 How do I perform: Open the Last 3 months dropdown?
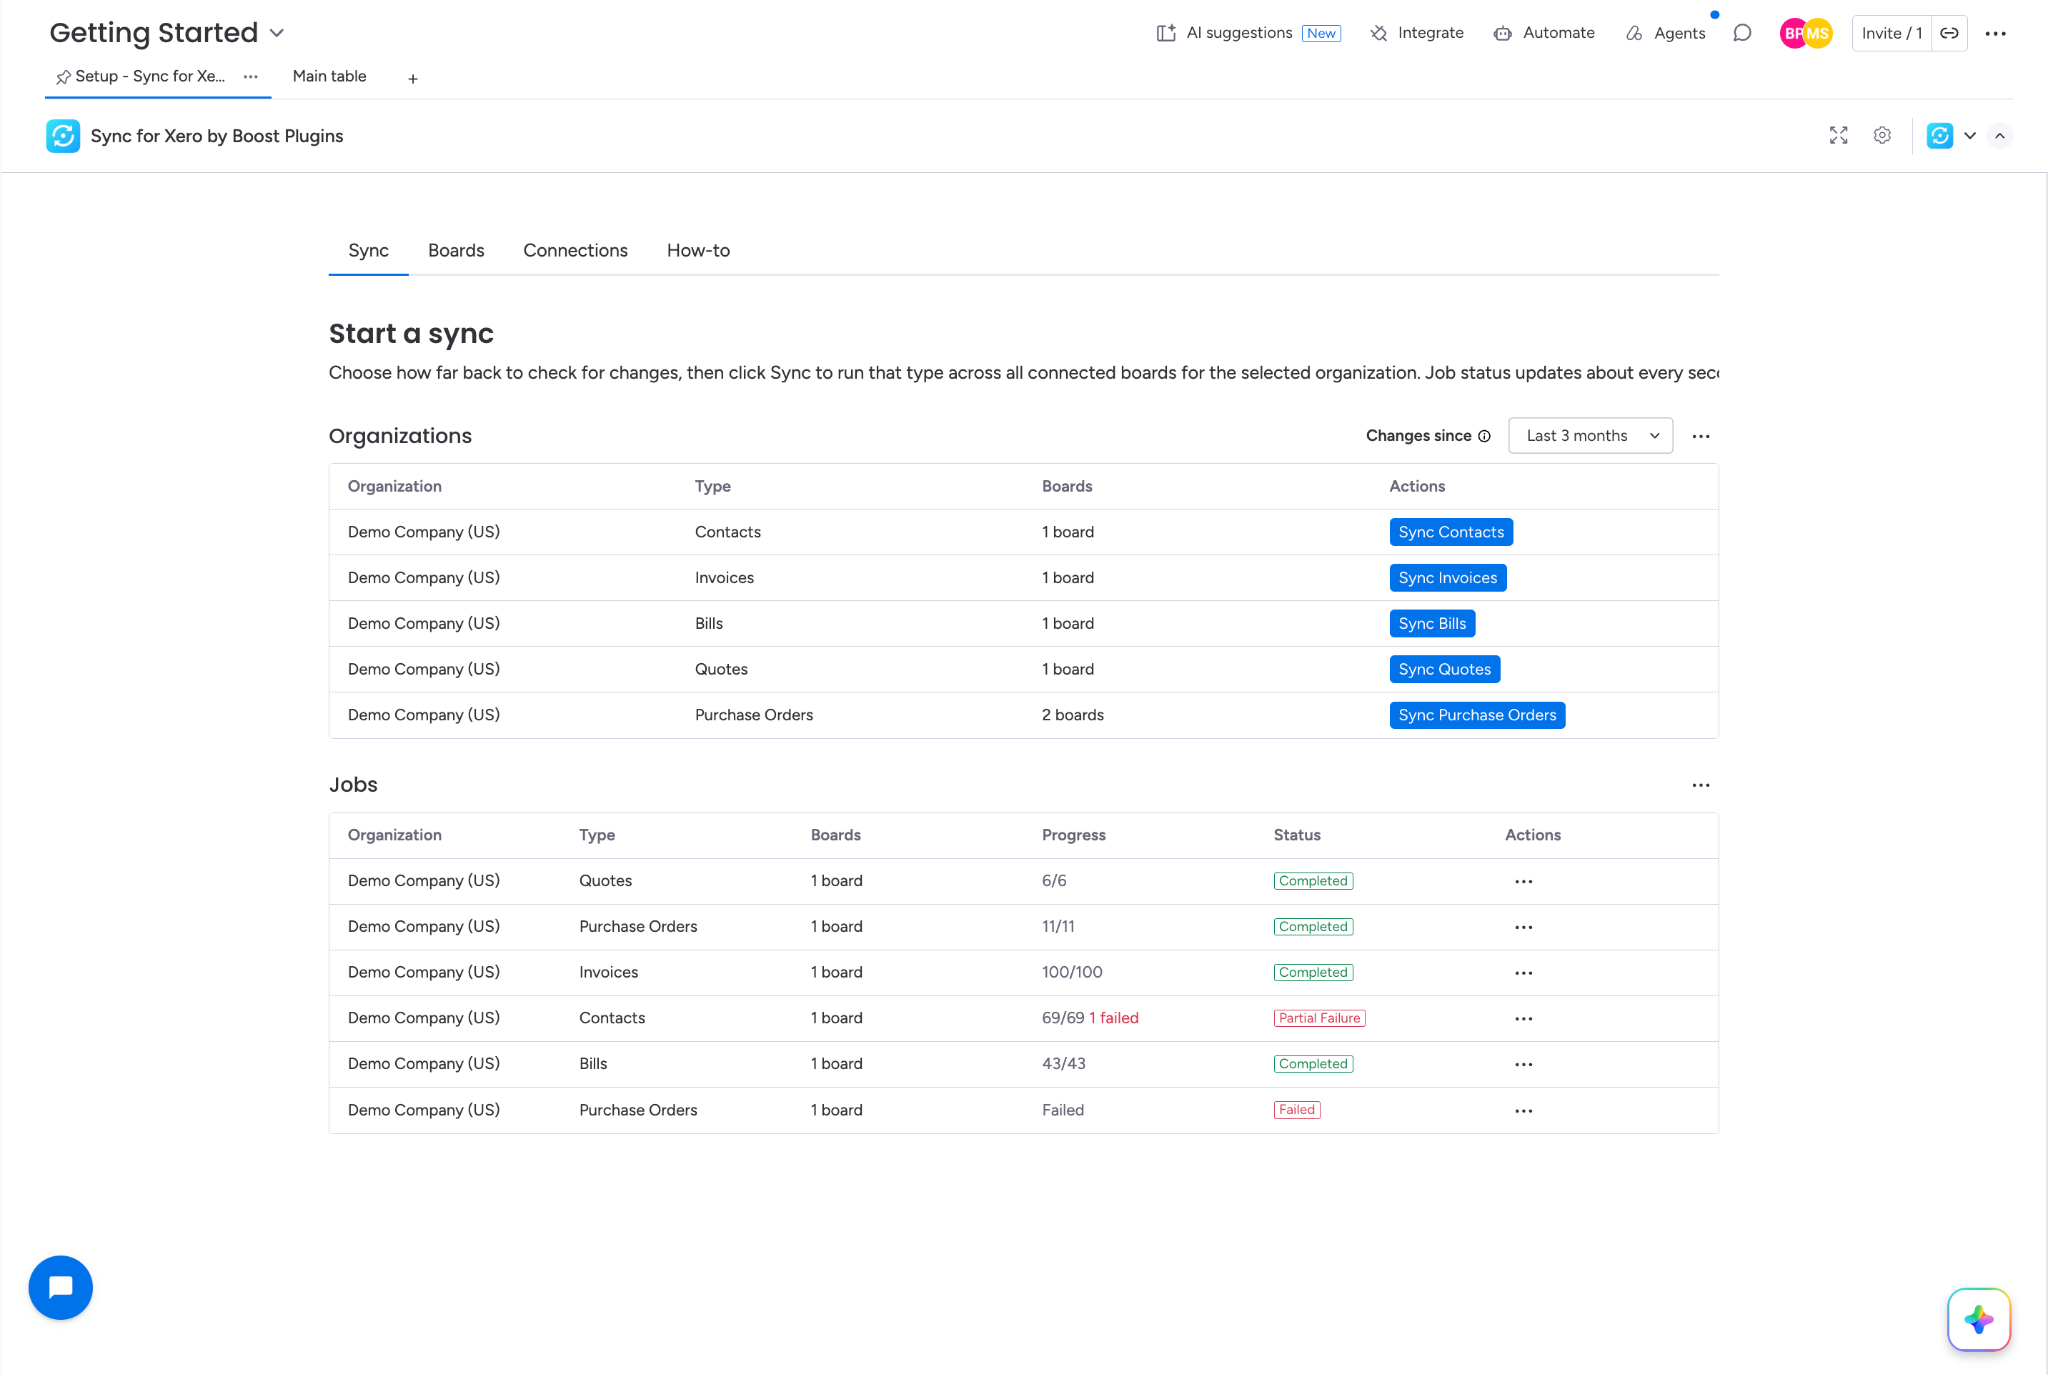click(x=1590, y=436)
